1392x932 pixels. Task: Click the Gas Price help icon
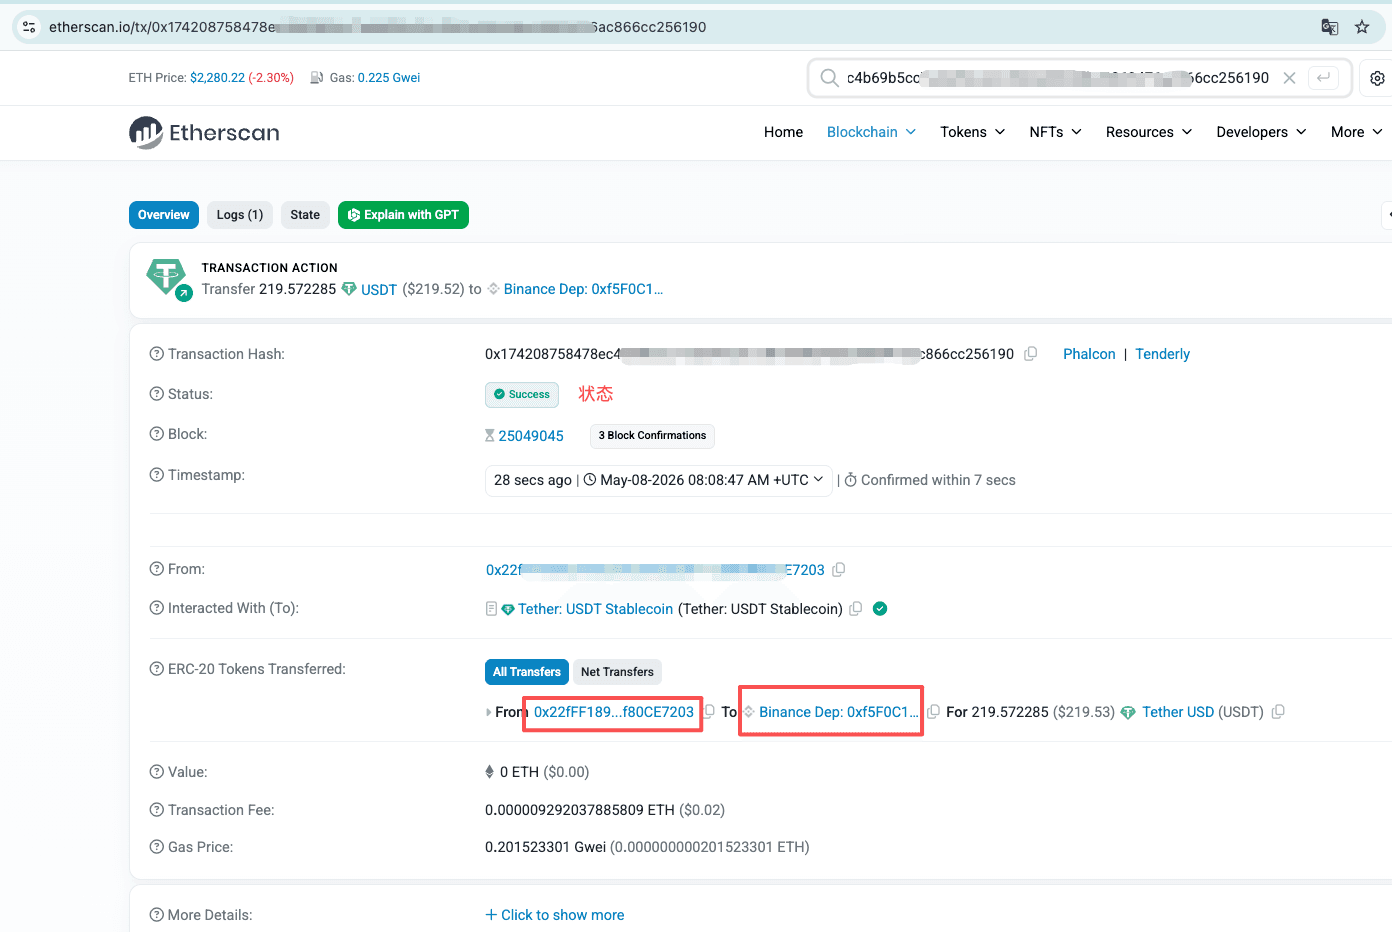tap(157, 847)
